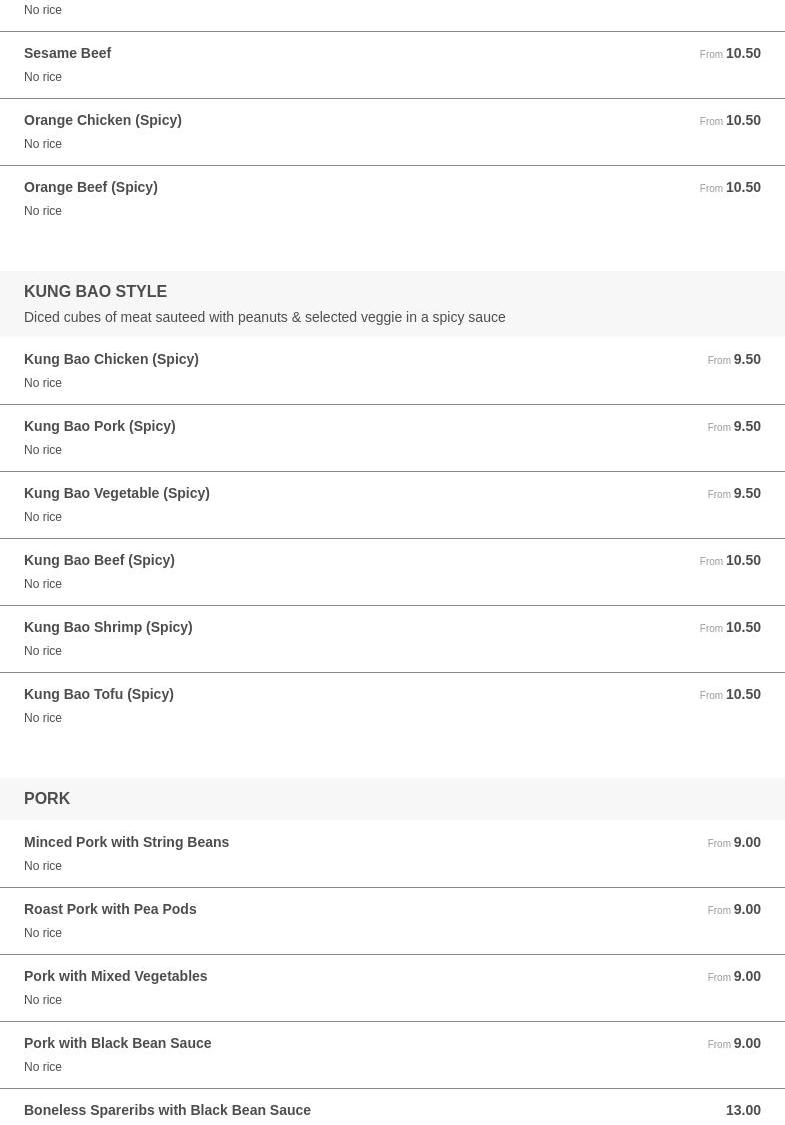Open Roast Pork with Pea Pods
The width and height of the screenshot is (785, 1125).
click(x=392, y=921)
